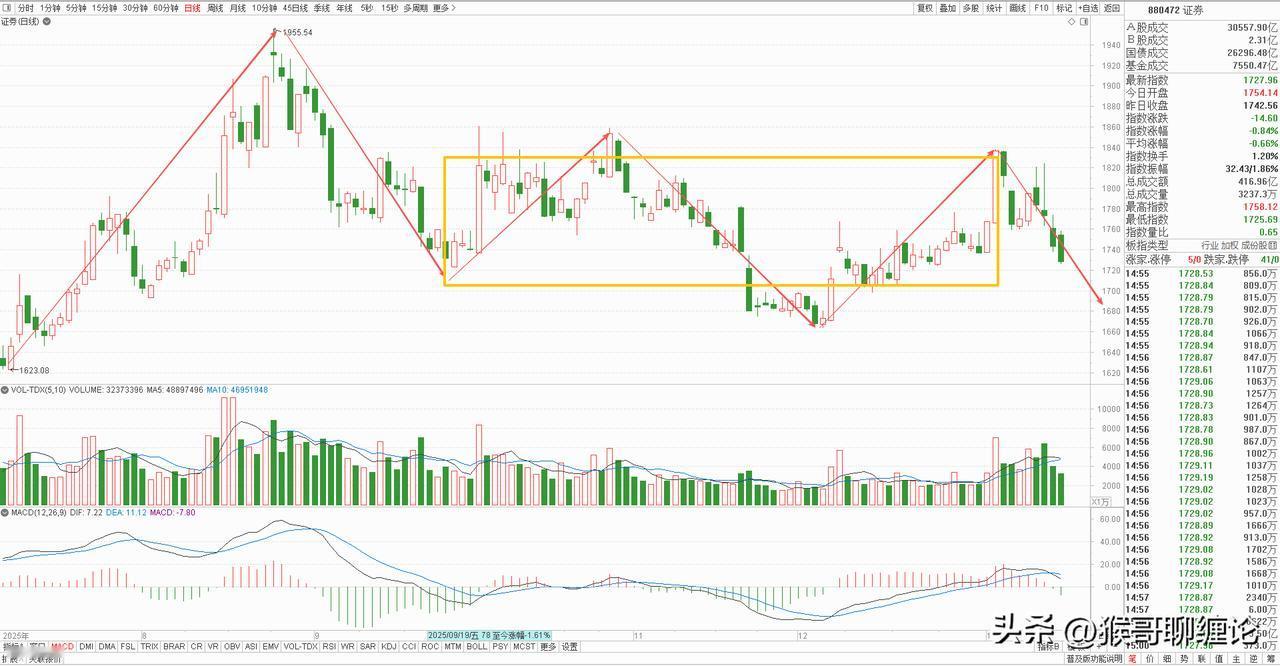Open F10 company info

(1041, 8)
